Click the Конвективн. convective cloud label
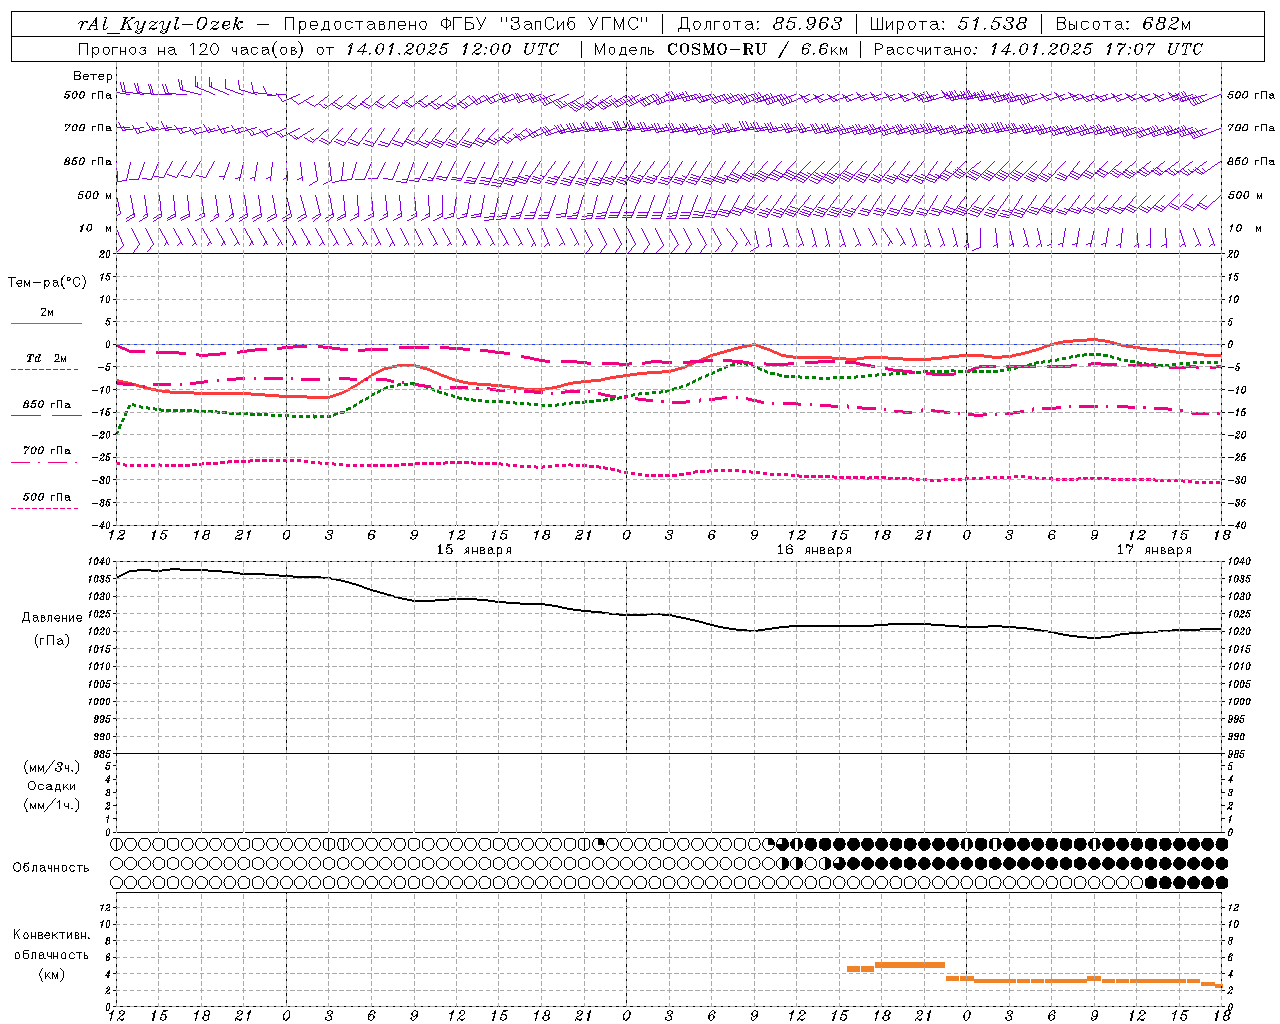 pyautogui.click(x=51, y=935)
